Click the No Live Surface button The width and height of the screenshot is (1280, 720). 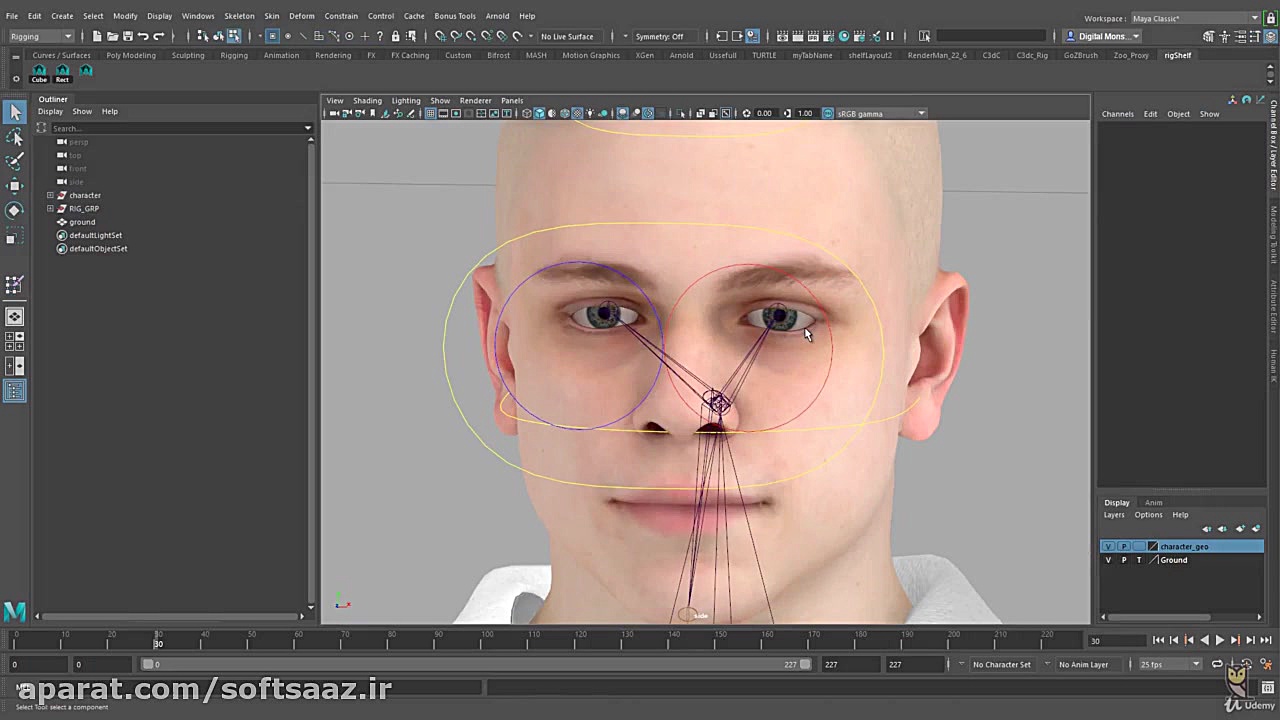[567, 36]
